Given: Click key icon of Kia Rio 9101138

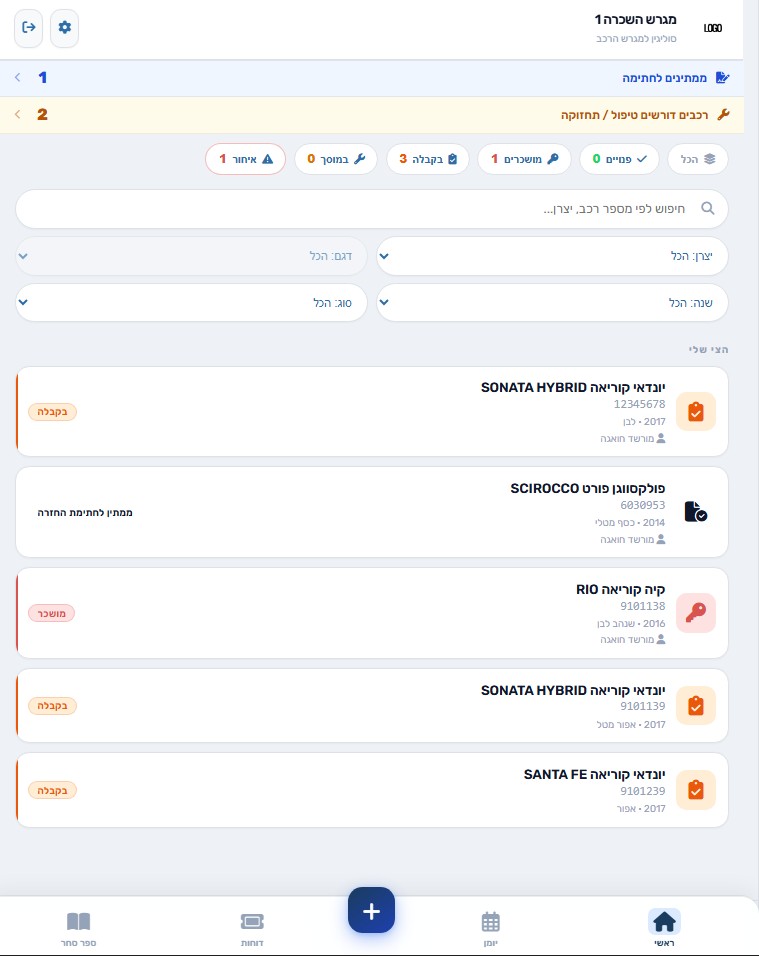Looking at the screenshot, I should (x=696, y=613).
